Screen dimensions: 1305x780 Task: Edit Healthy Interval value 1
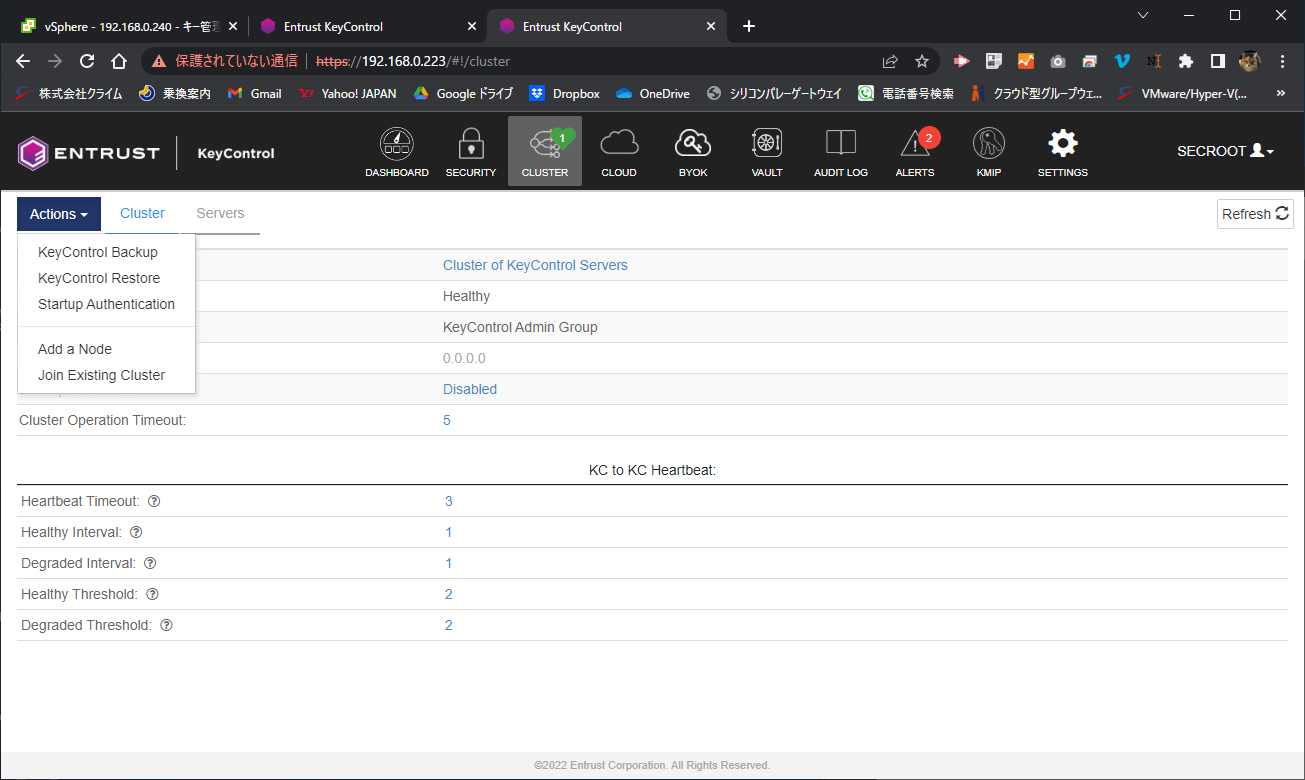coord(449,532)
